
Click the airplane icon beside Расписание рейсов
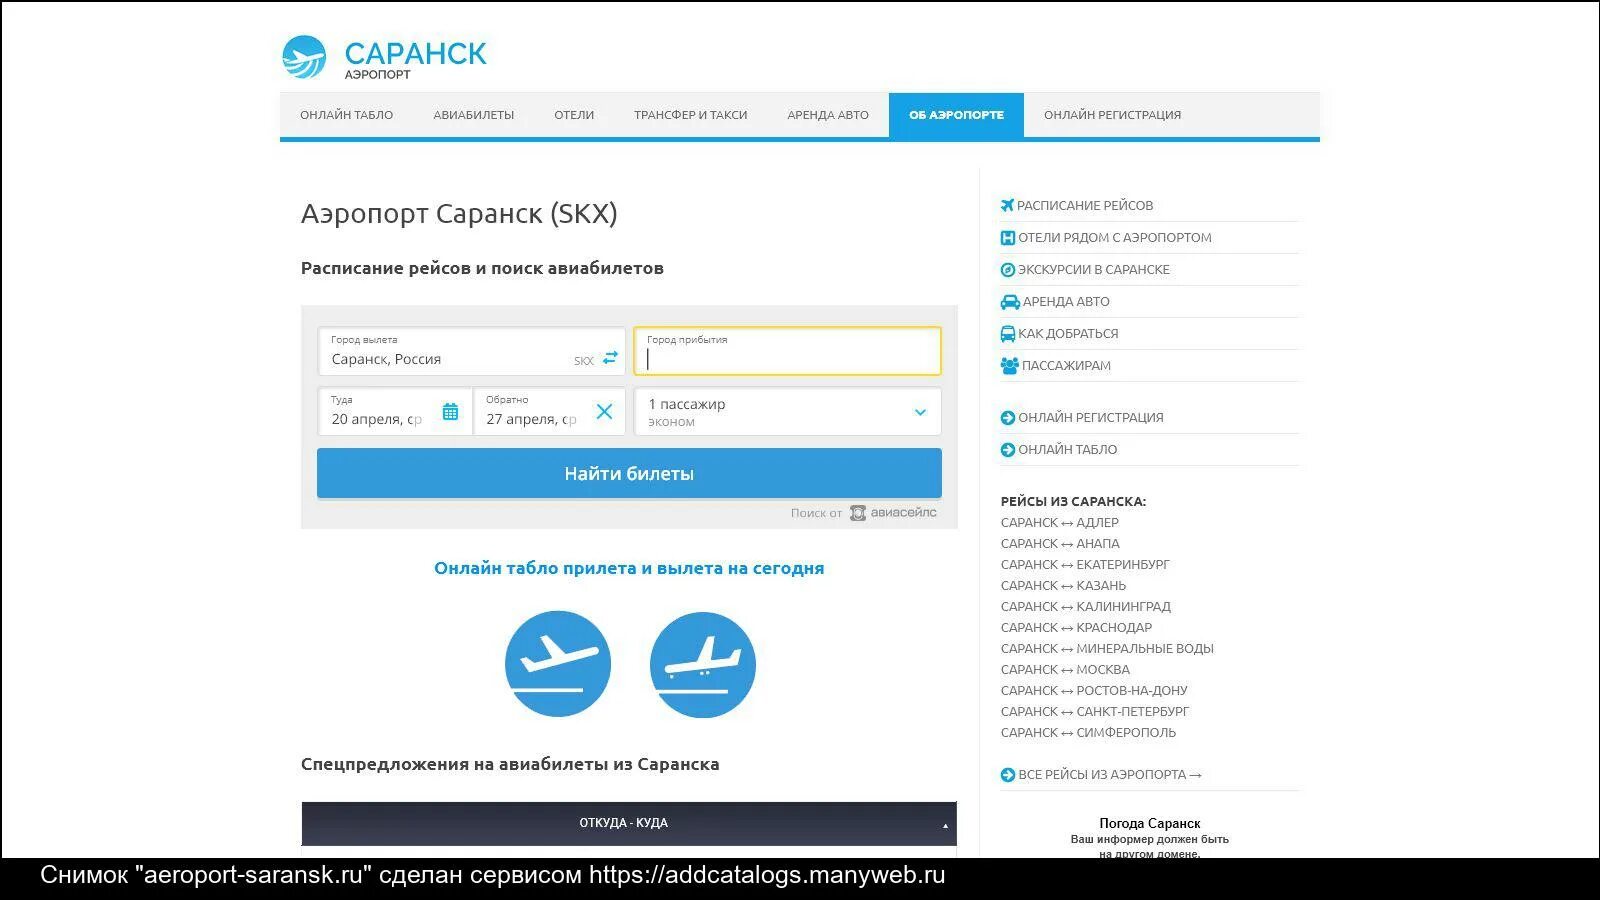click(1007, 205)
